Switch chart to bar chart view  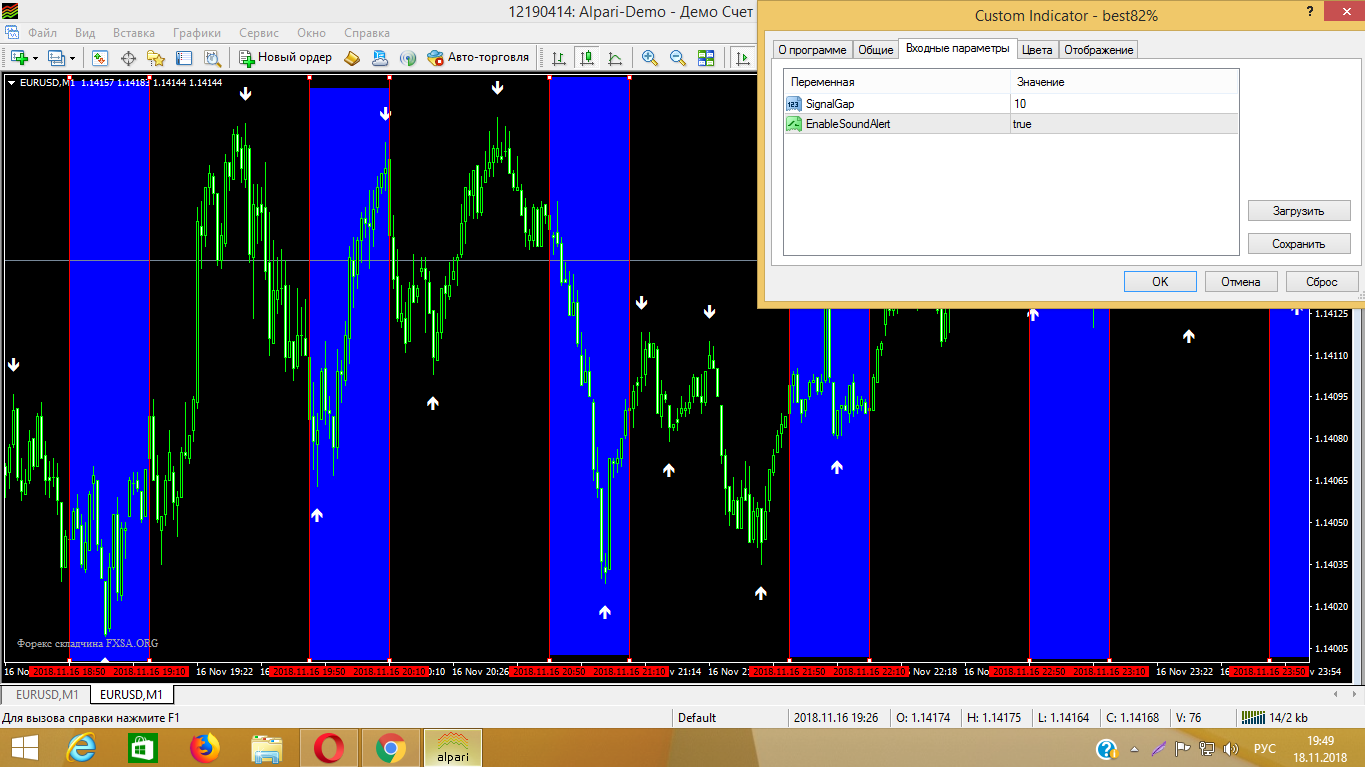pyautogui.click(x=558, y=58)
